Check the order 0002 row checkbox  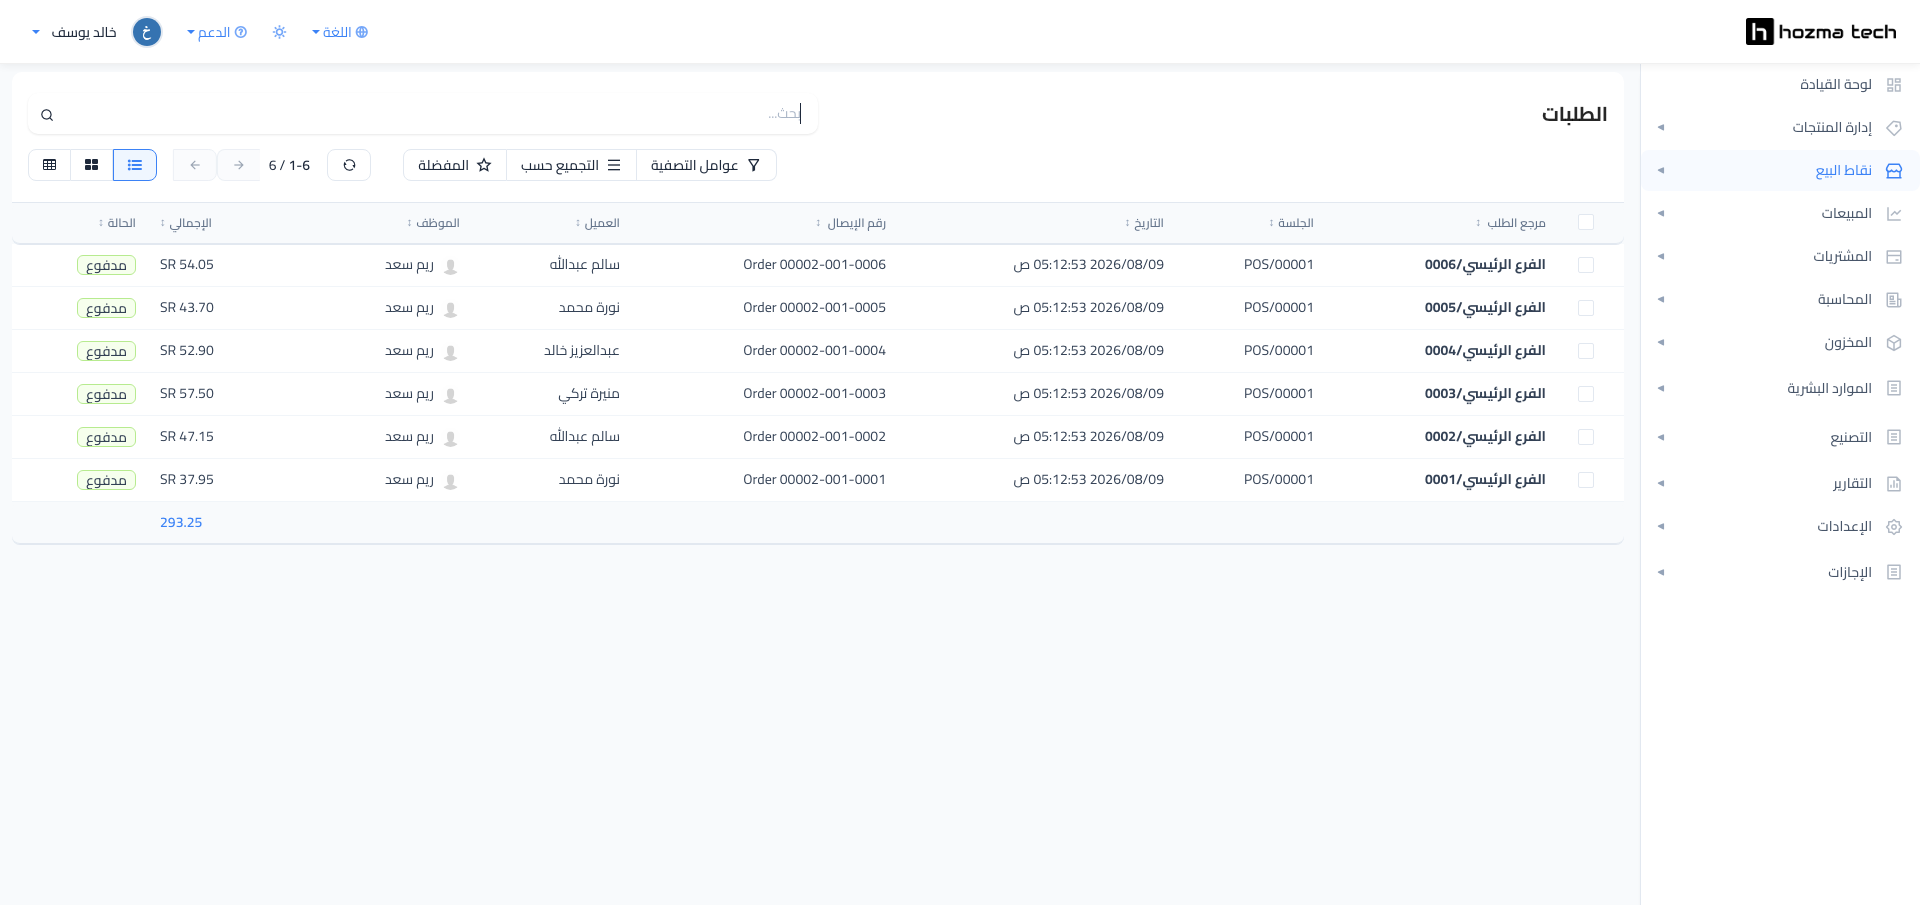click(x=1586, y=437)
